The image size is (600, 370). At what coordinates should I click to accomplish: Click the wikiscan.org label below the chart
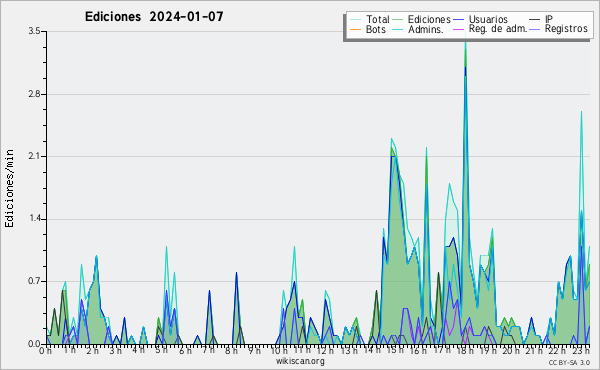coord(300,361)
